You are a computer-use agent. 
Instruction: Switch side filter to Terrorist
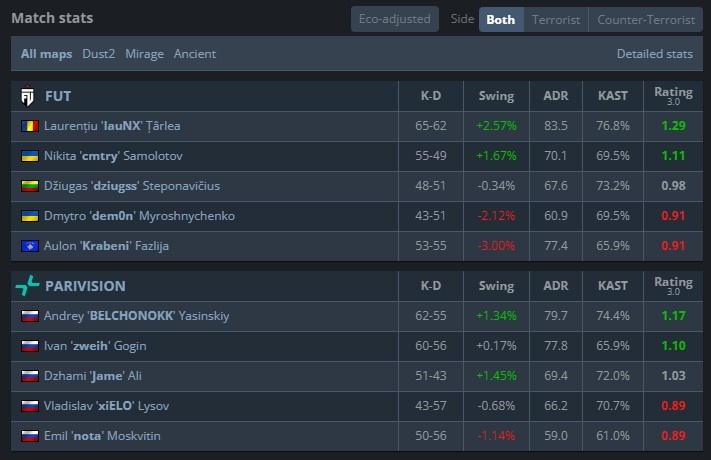pyautogui.click(x=555, y=19)
